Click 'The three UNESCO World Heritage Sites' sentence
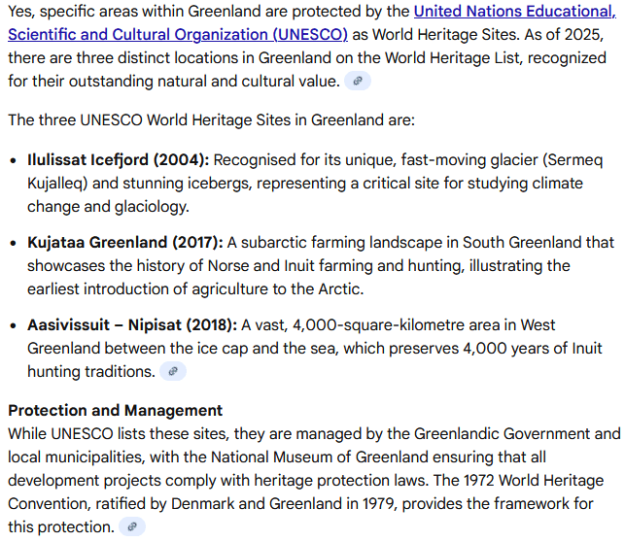The height and width of the screenshot is (542, 625). click(x=211, y=120)
